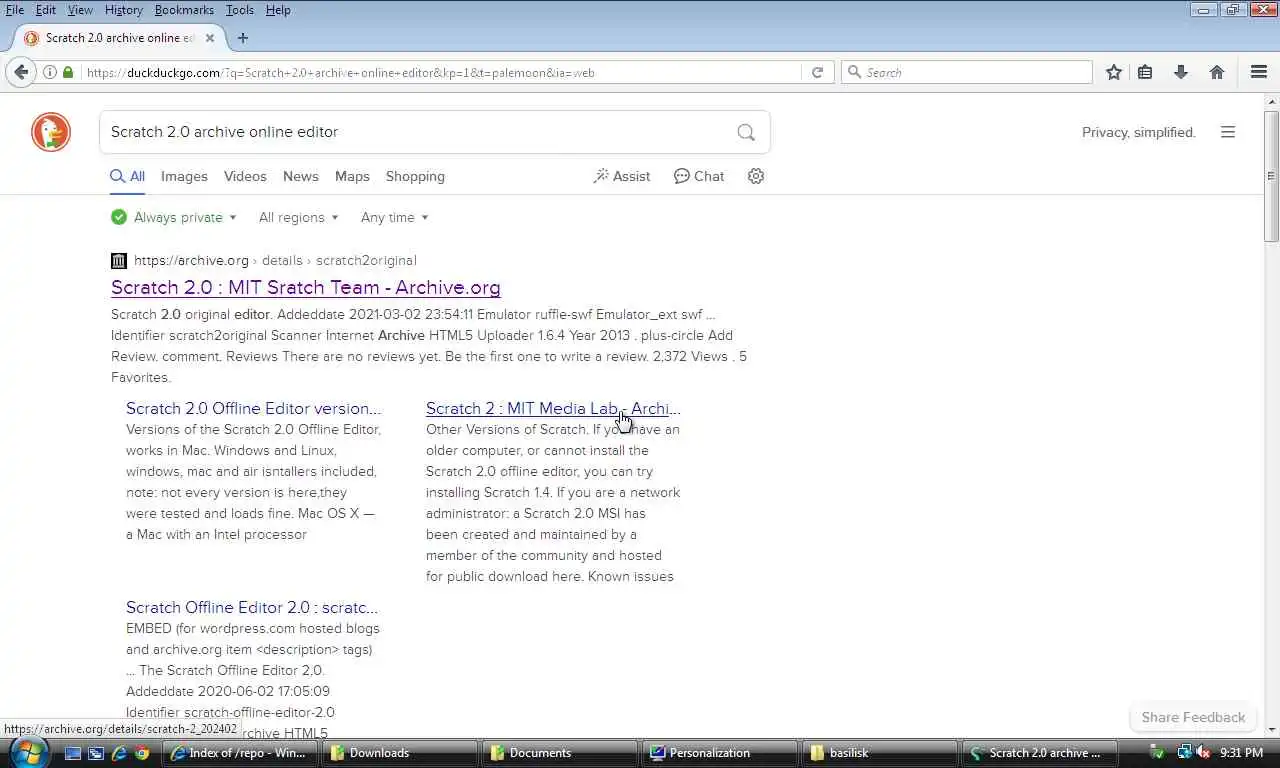Click the muted volume tray icon
This screenshot has height=768, width=1280.
1203,752
